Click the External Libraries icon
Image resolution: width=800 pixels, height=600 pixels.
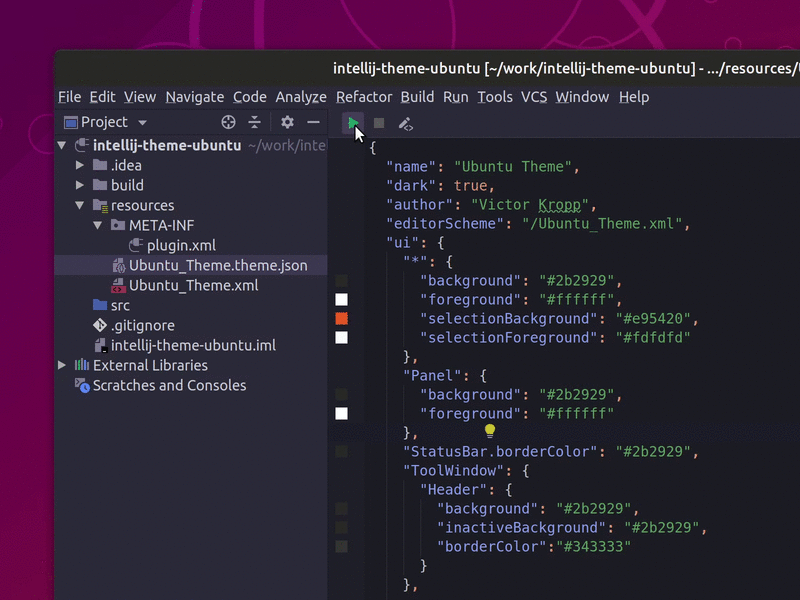pos(82,365)
